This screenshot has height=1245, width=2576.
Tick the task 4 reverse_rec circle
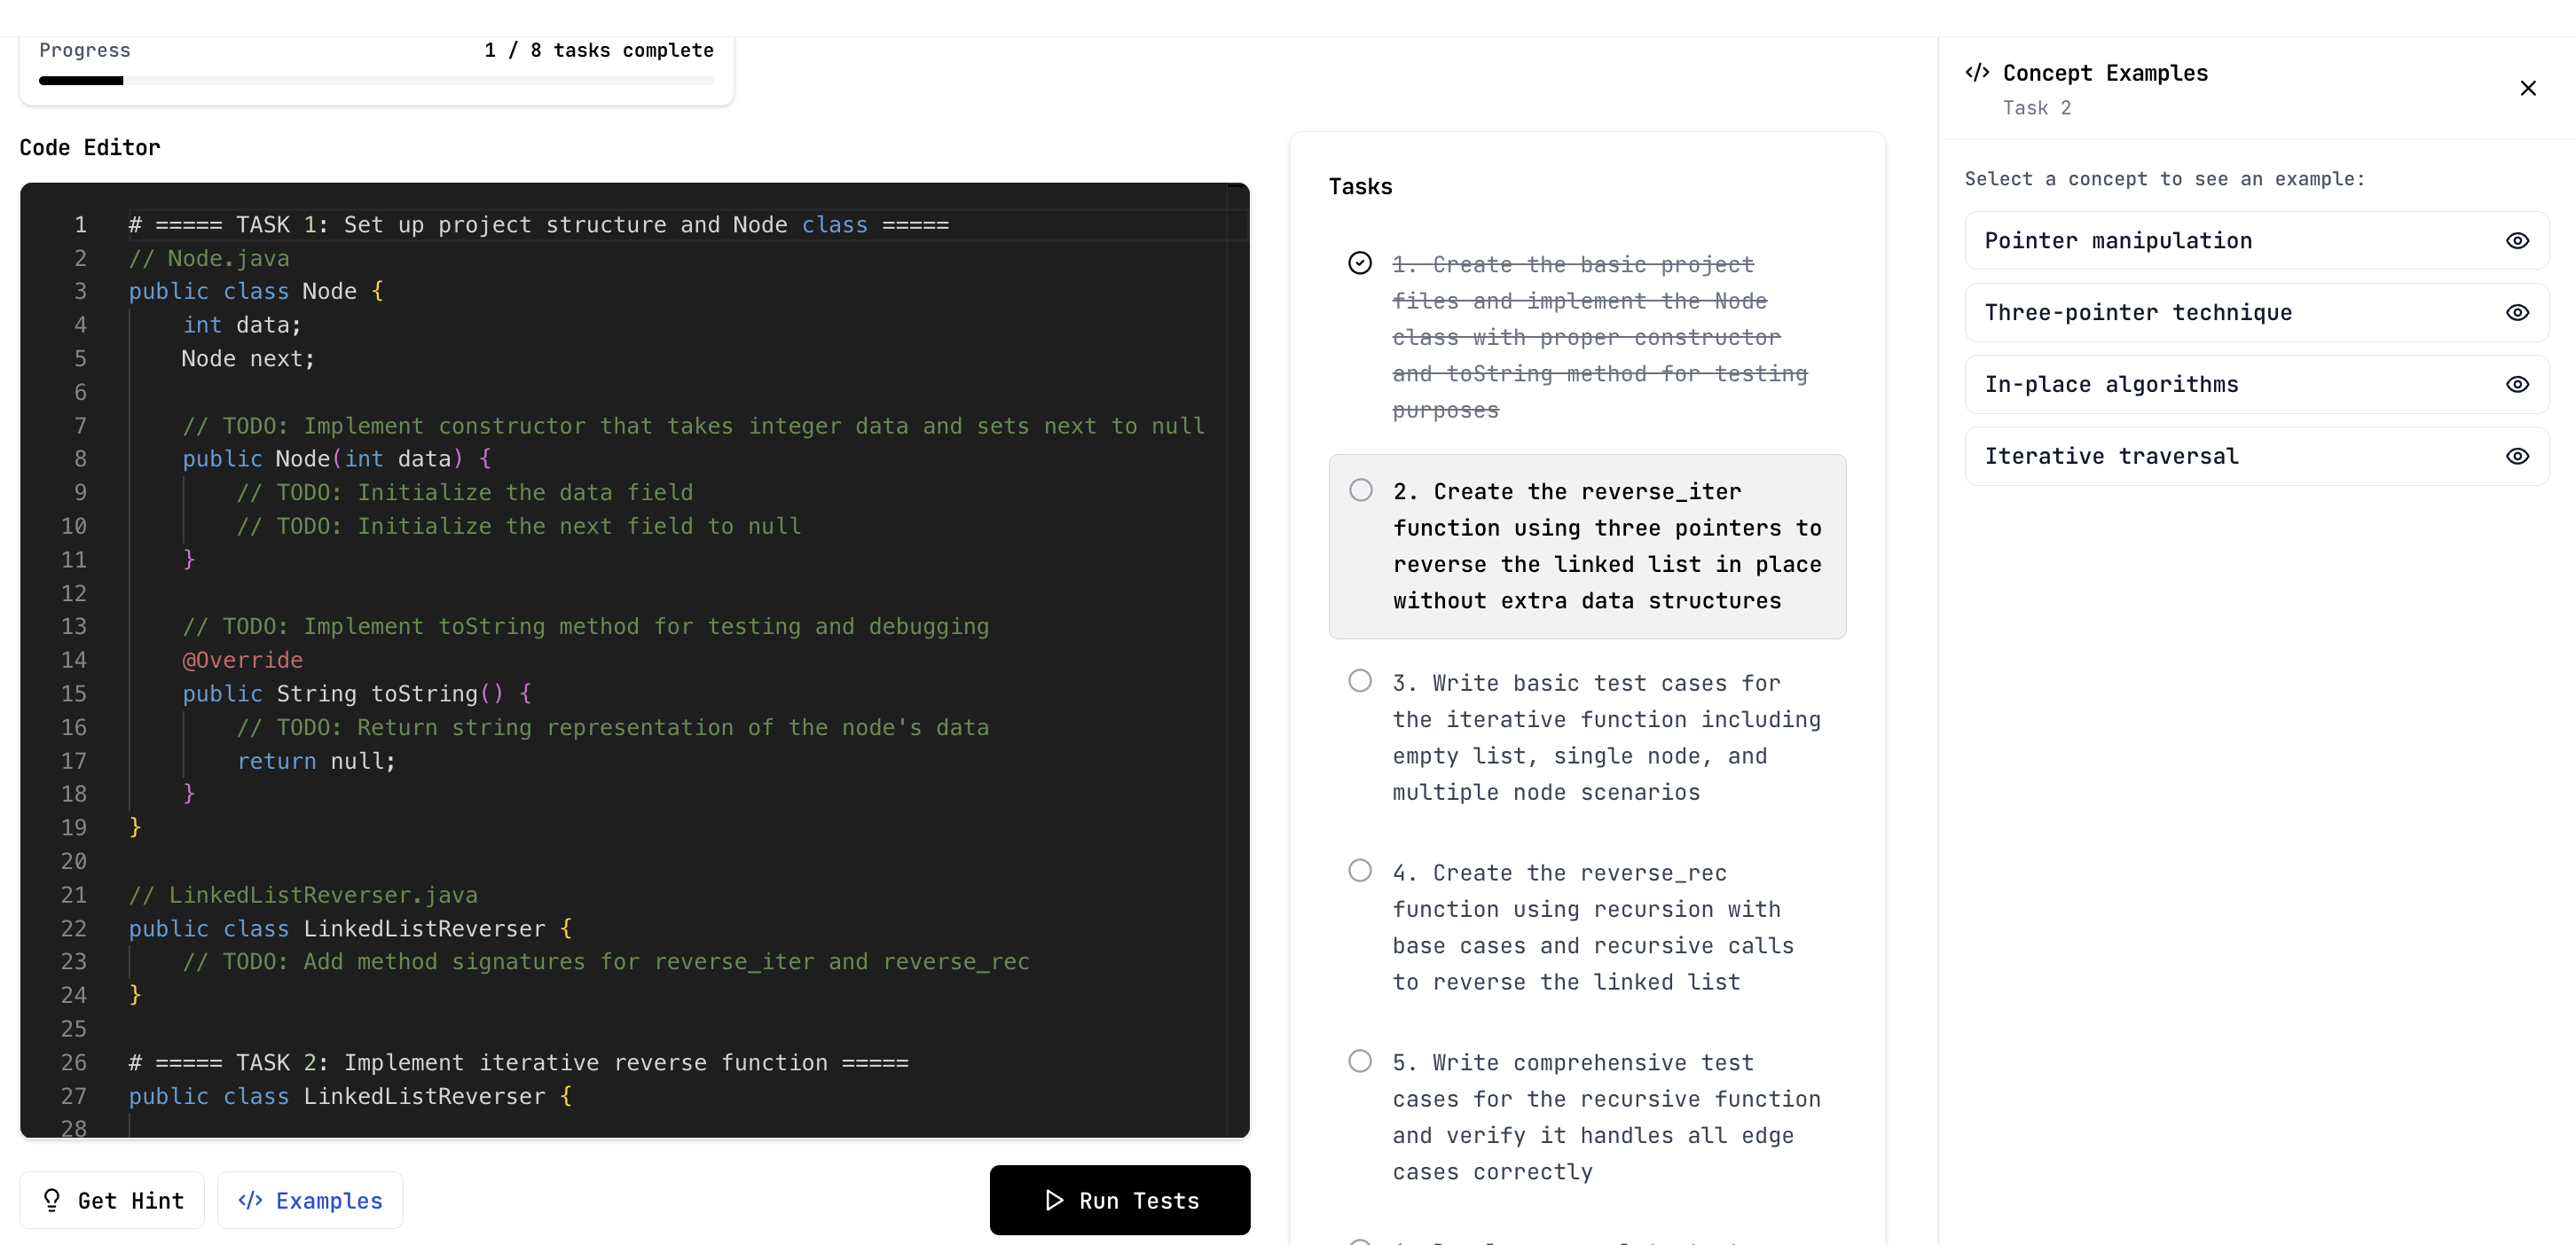pos(1360,870)
